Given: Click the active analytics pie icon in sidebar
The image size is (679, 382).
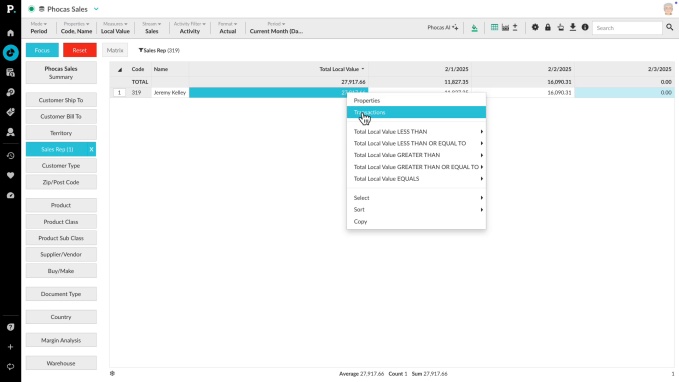Looking at the screenshot, I should [10, 53].
